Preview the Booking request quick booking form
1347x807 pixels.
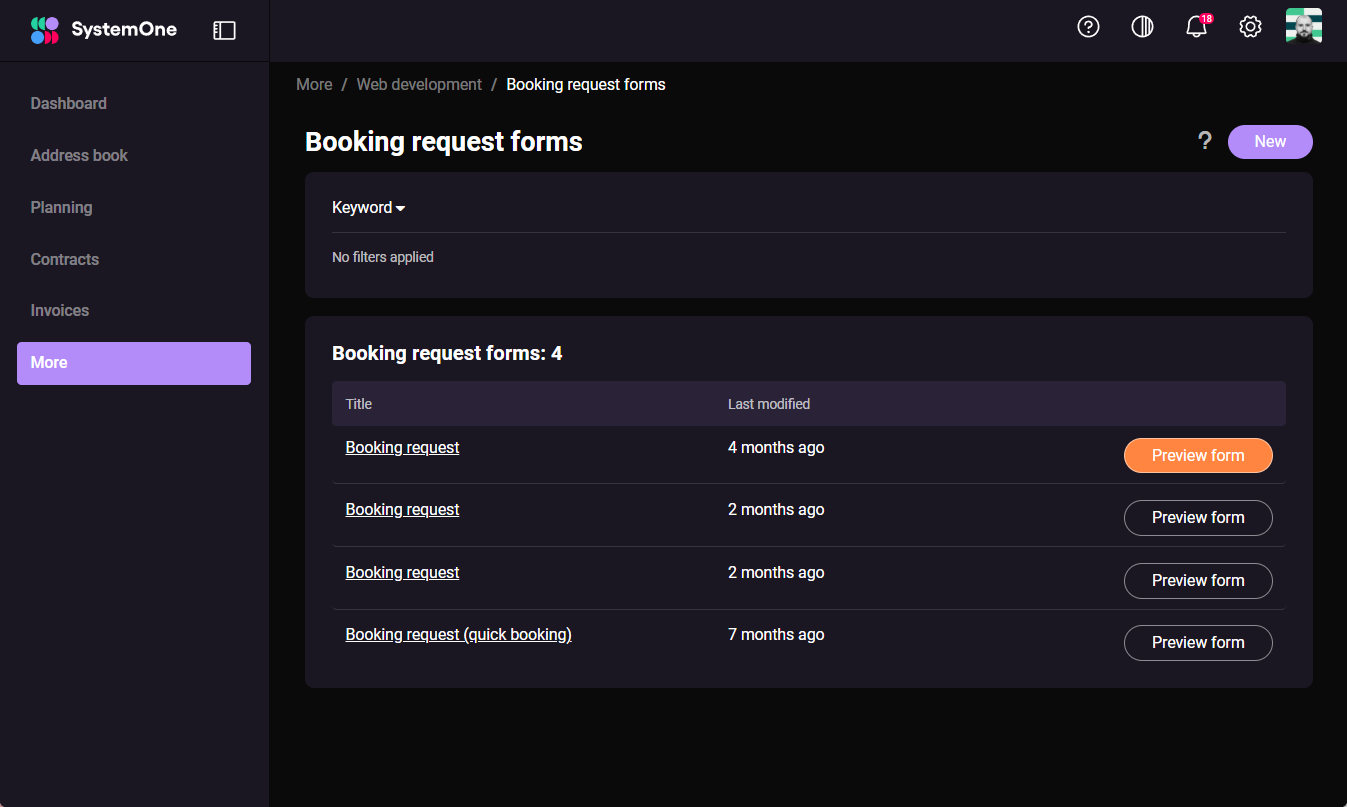click(1198, 642)
